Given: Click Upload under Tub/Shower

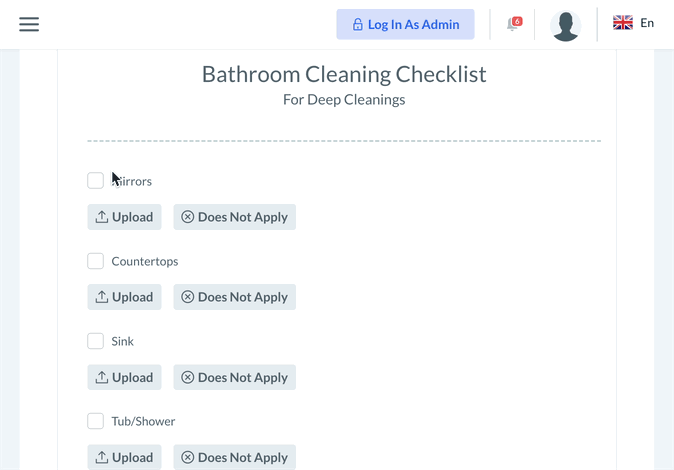Looking at the screenshot, I should tap(125, 457).
